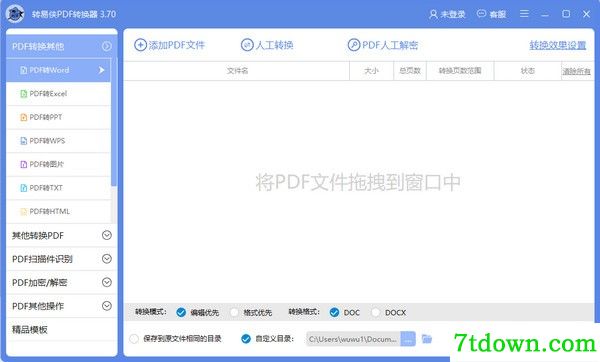Select PDF转图片 in sidebar
The width and height of the screenshot is (600, 362).
click(x=58, y=165)
